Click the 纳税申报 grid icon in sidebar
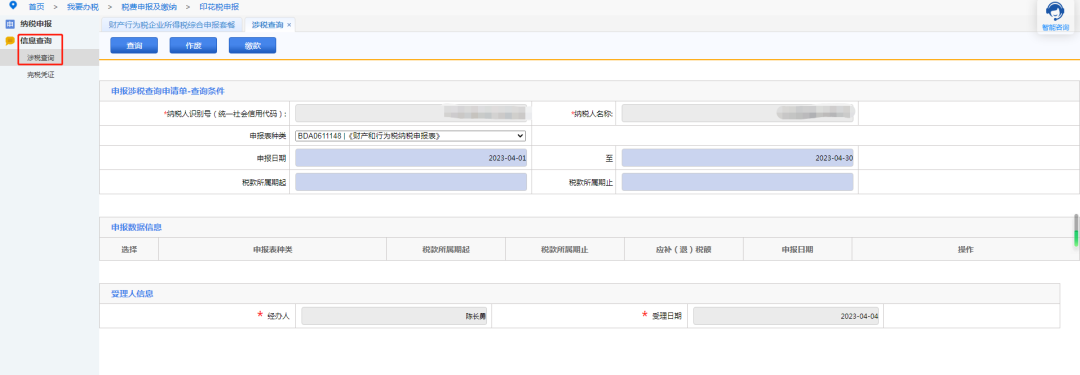 (x=10, y=23)
